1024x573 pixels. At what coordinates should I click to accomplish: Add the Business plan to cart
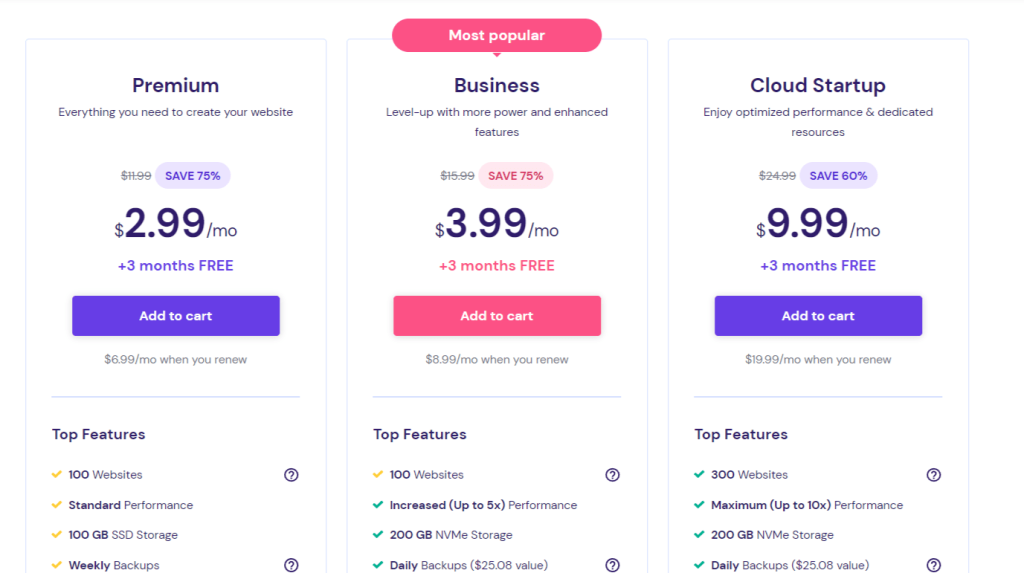[x=497, y=316]
